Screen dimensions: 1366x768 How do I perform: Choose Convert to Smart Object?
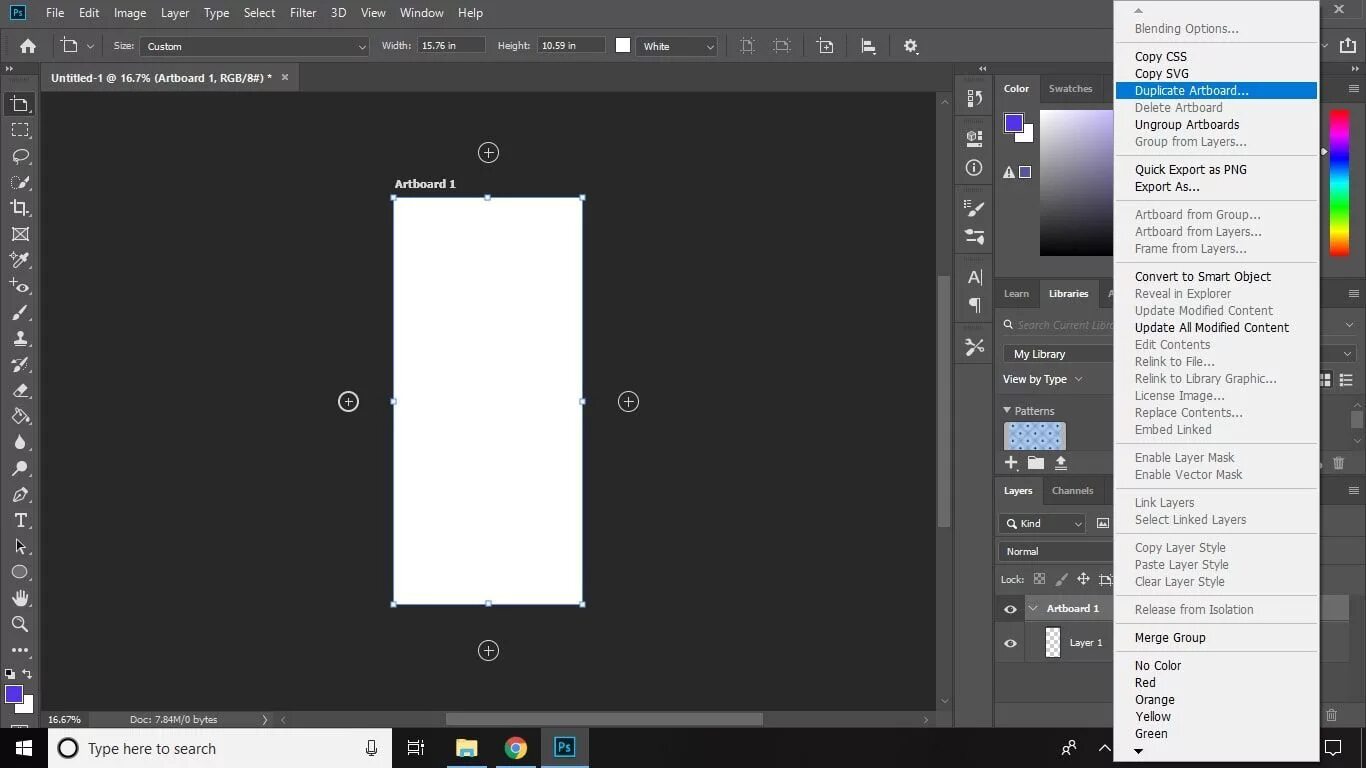point(1203,277)
